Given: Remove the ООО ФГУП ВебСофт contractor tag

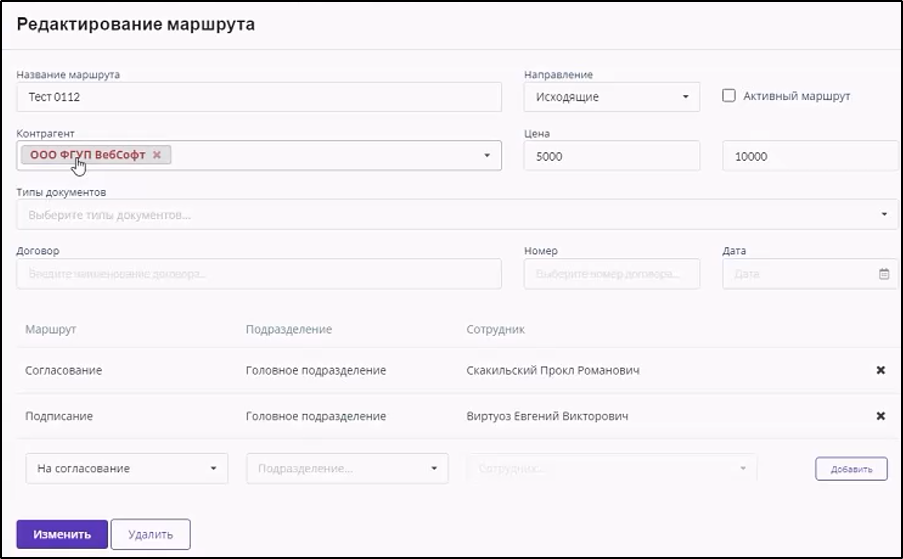Looking at the screenshot, I should [x=157, y=155].
